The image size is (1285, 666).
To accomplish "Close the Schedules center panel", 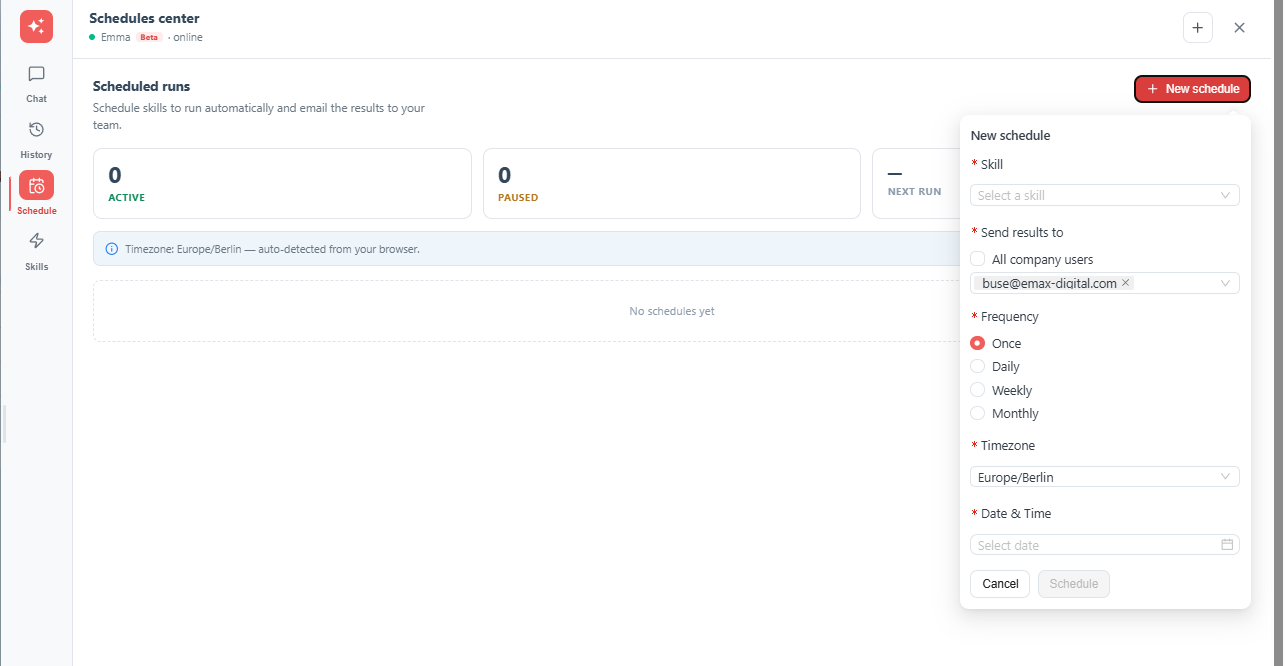I will [x=1240, y=28].
